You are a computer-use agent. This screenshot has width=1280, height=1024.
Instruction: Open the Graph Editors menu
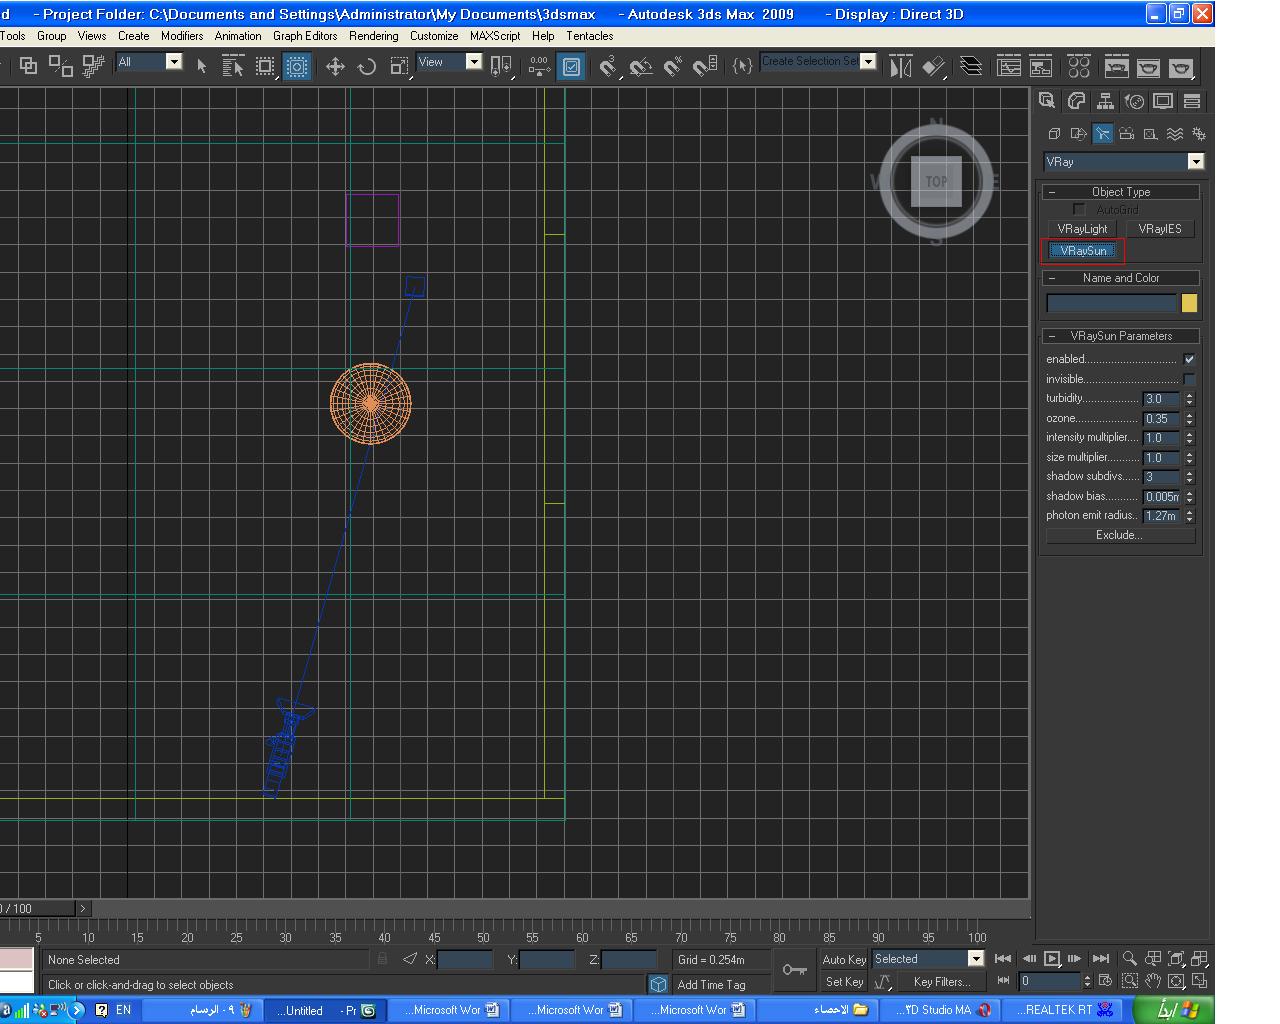point(305,36)
